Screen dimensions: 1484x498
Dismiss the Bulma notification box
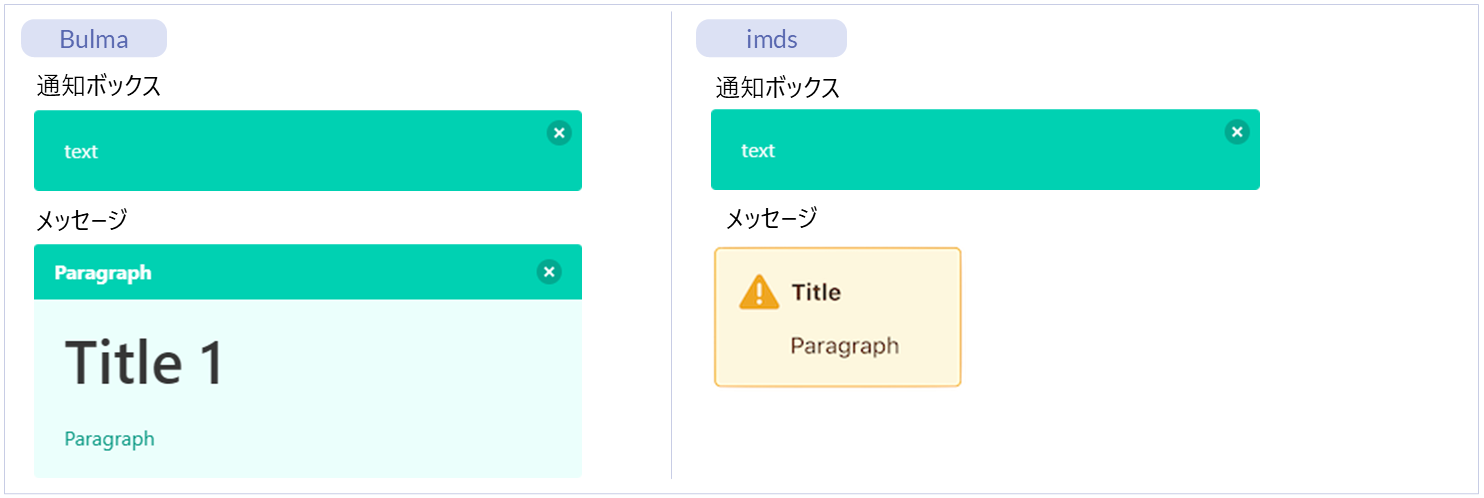click(559, 133)
